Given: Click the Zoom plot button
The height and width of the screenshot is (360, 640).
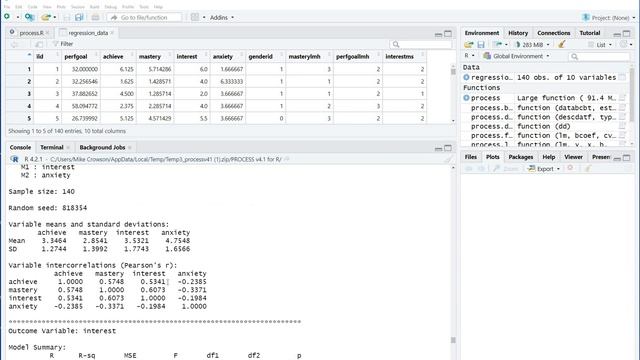Looking at the screenshot, I should click(505, 169).
